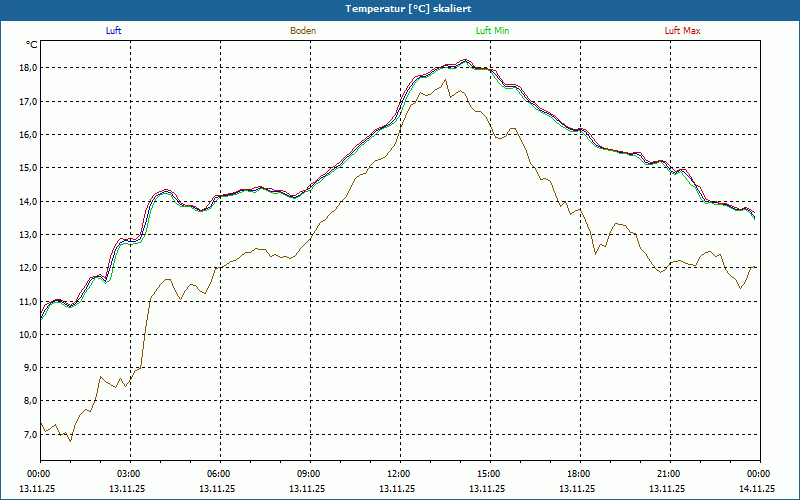This screenshot has width=800, height=500.
Task: Toggle the 'Luft Max' legend entry
Action: (683, 31)
